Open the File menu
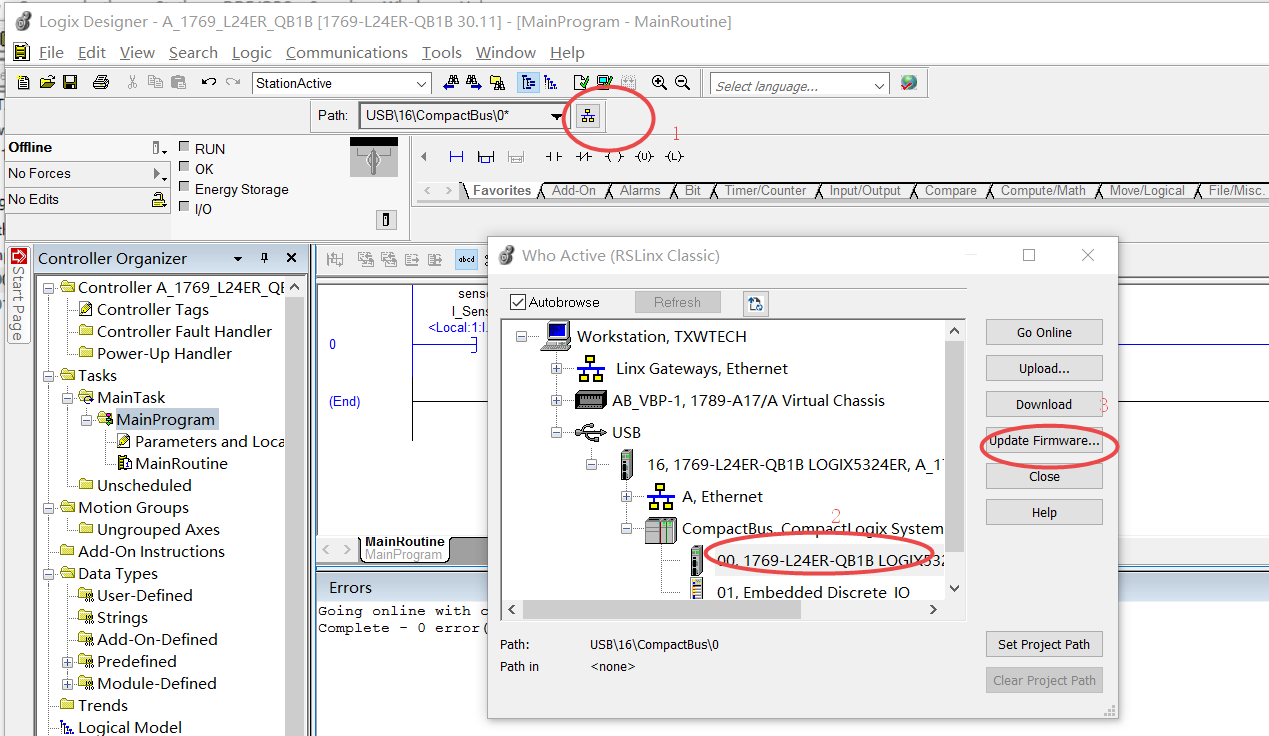Viewport: 1269px width, 736px height. click(51, 52)
